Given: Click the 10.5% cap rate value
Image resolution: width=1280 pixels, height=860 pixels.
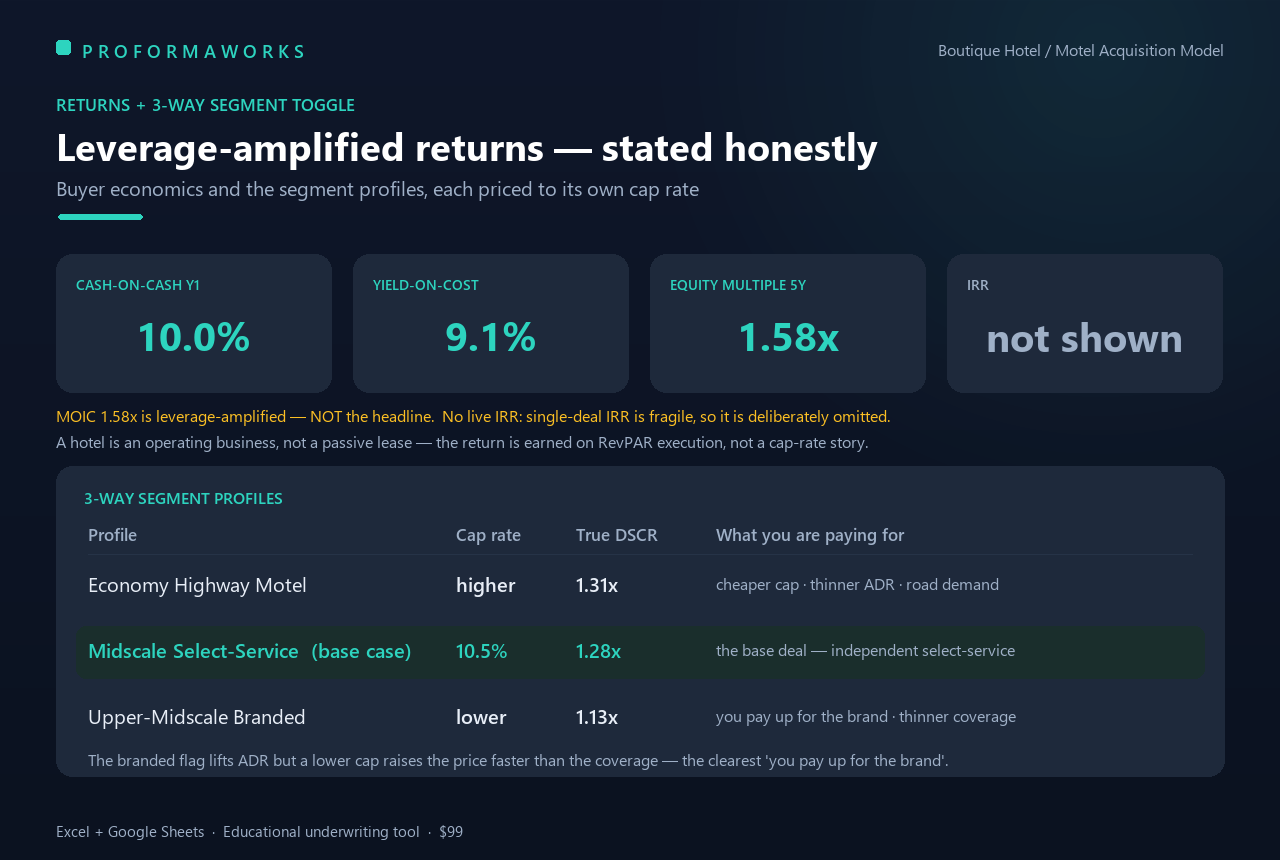Looking at the screenshot, I should [x=481, y=651].
